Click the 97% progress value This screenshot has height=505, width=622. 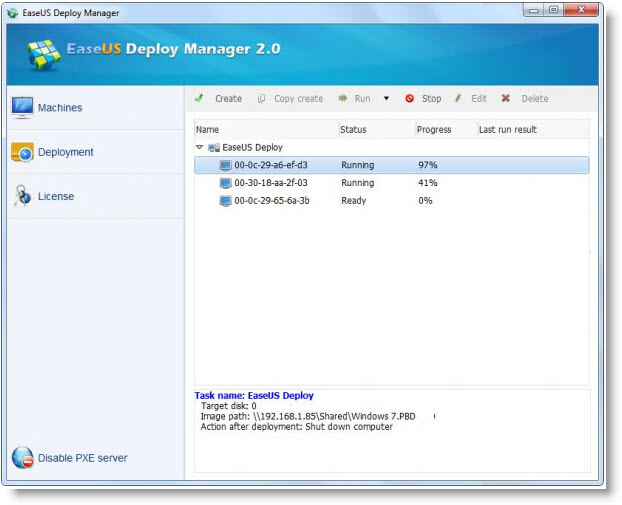428,165
